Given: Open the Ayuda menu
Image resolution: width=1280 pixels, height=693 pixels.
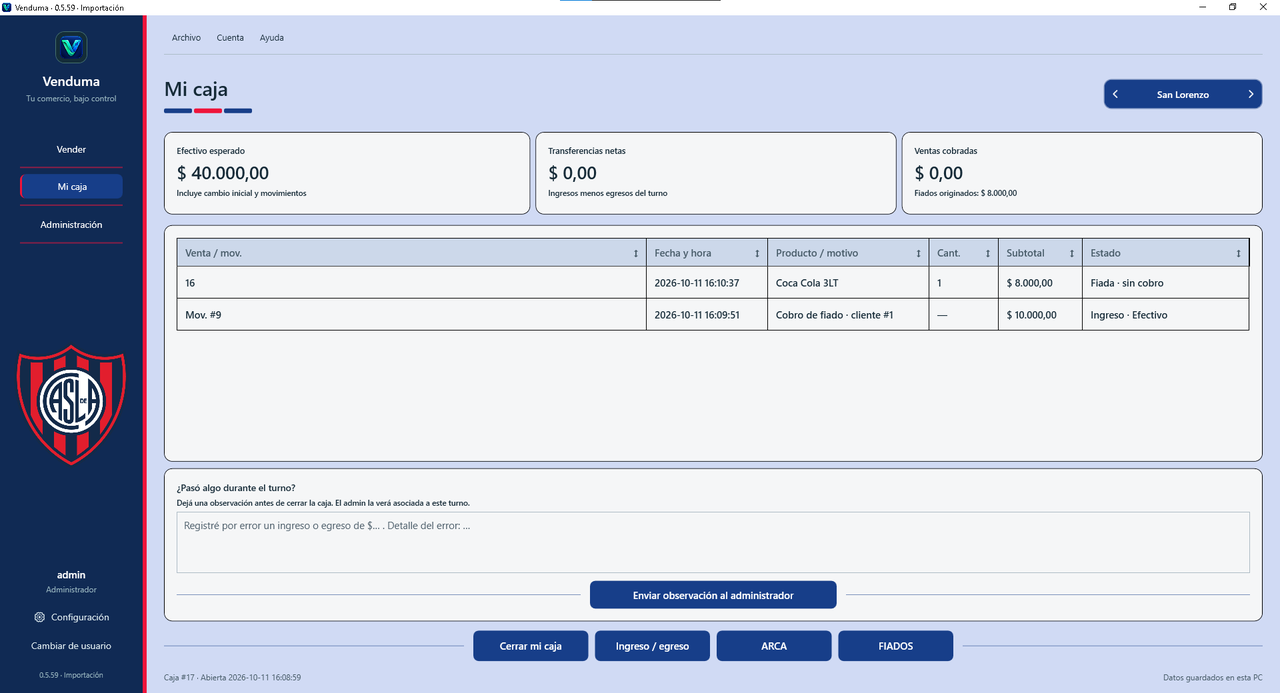Looking at the screenshot, I should [x=272, y=38].
